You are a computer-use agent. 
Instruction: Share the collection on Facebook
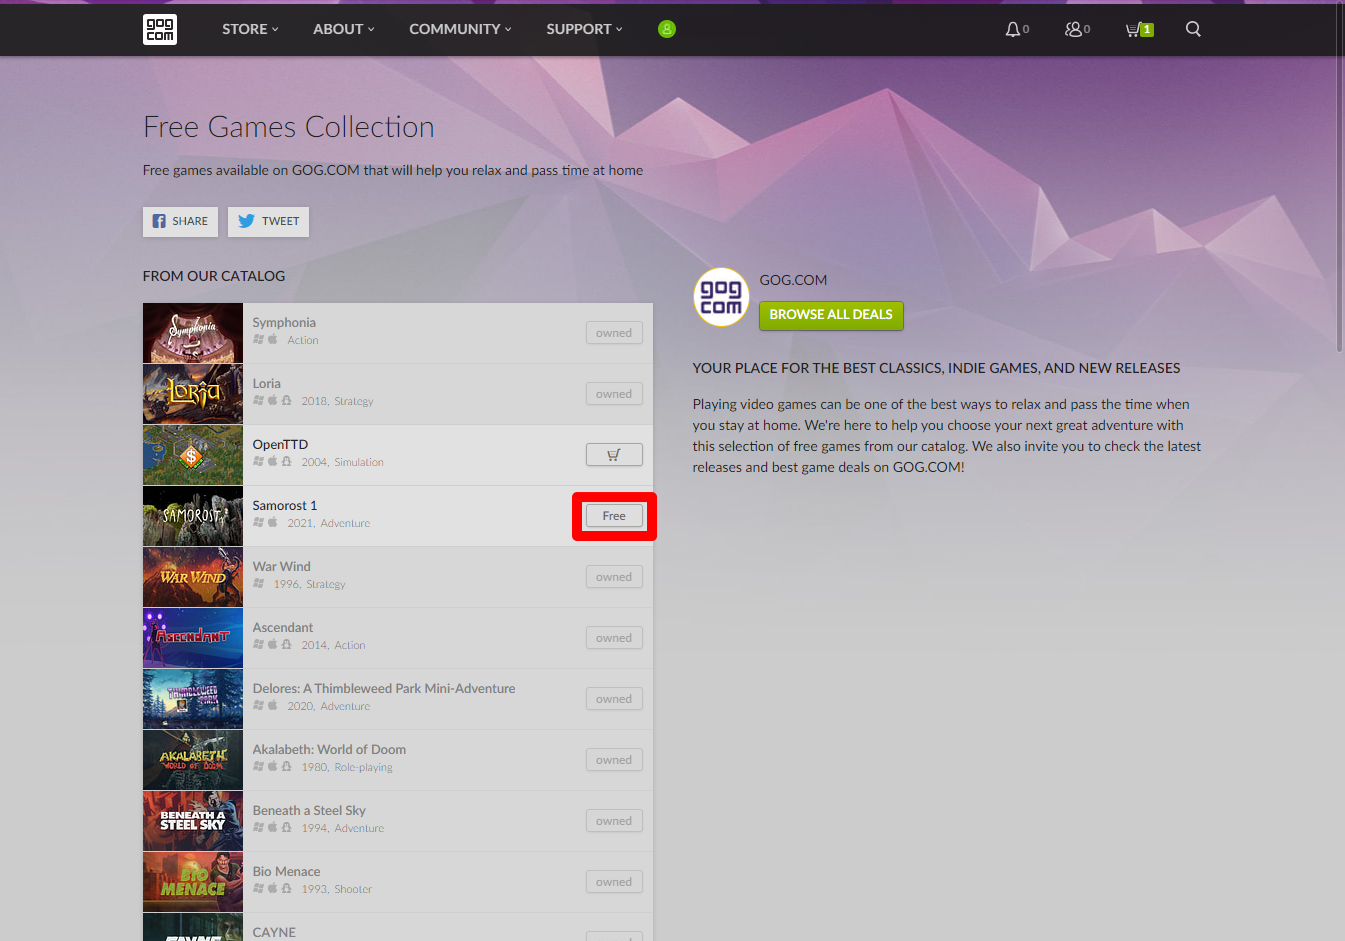(x=180, y=221)
